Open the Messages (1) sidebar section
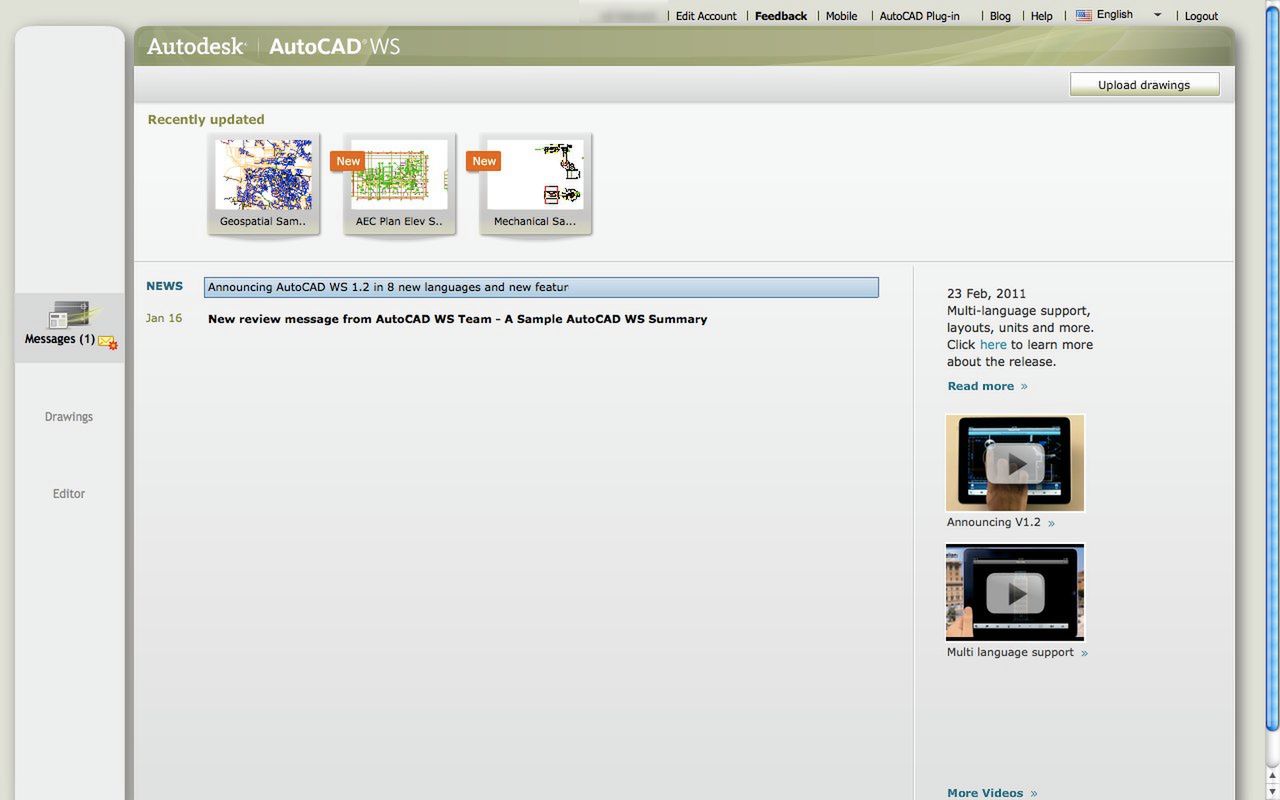 [x=69, y=327]
